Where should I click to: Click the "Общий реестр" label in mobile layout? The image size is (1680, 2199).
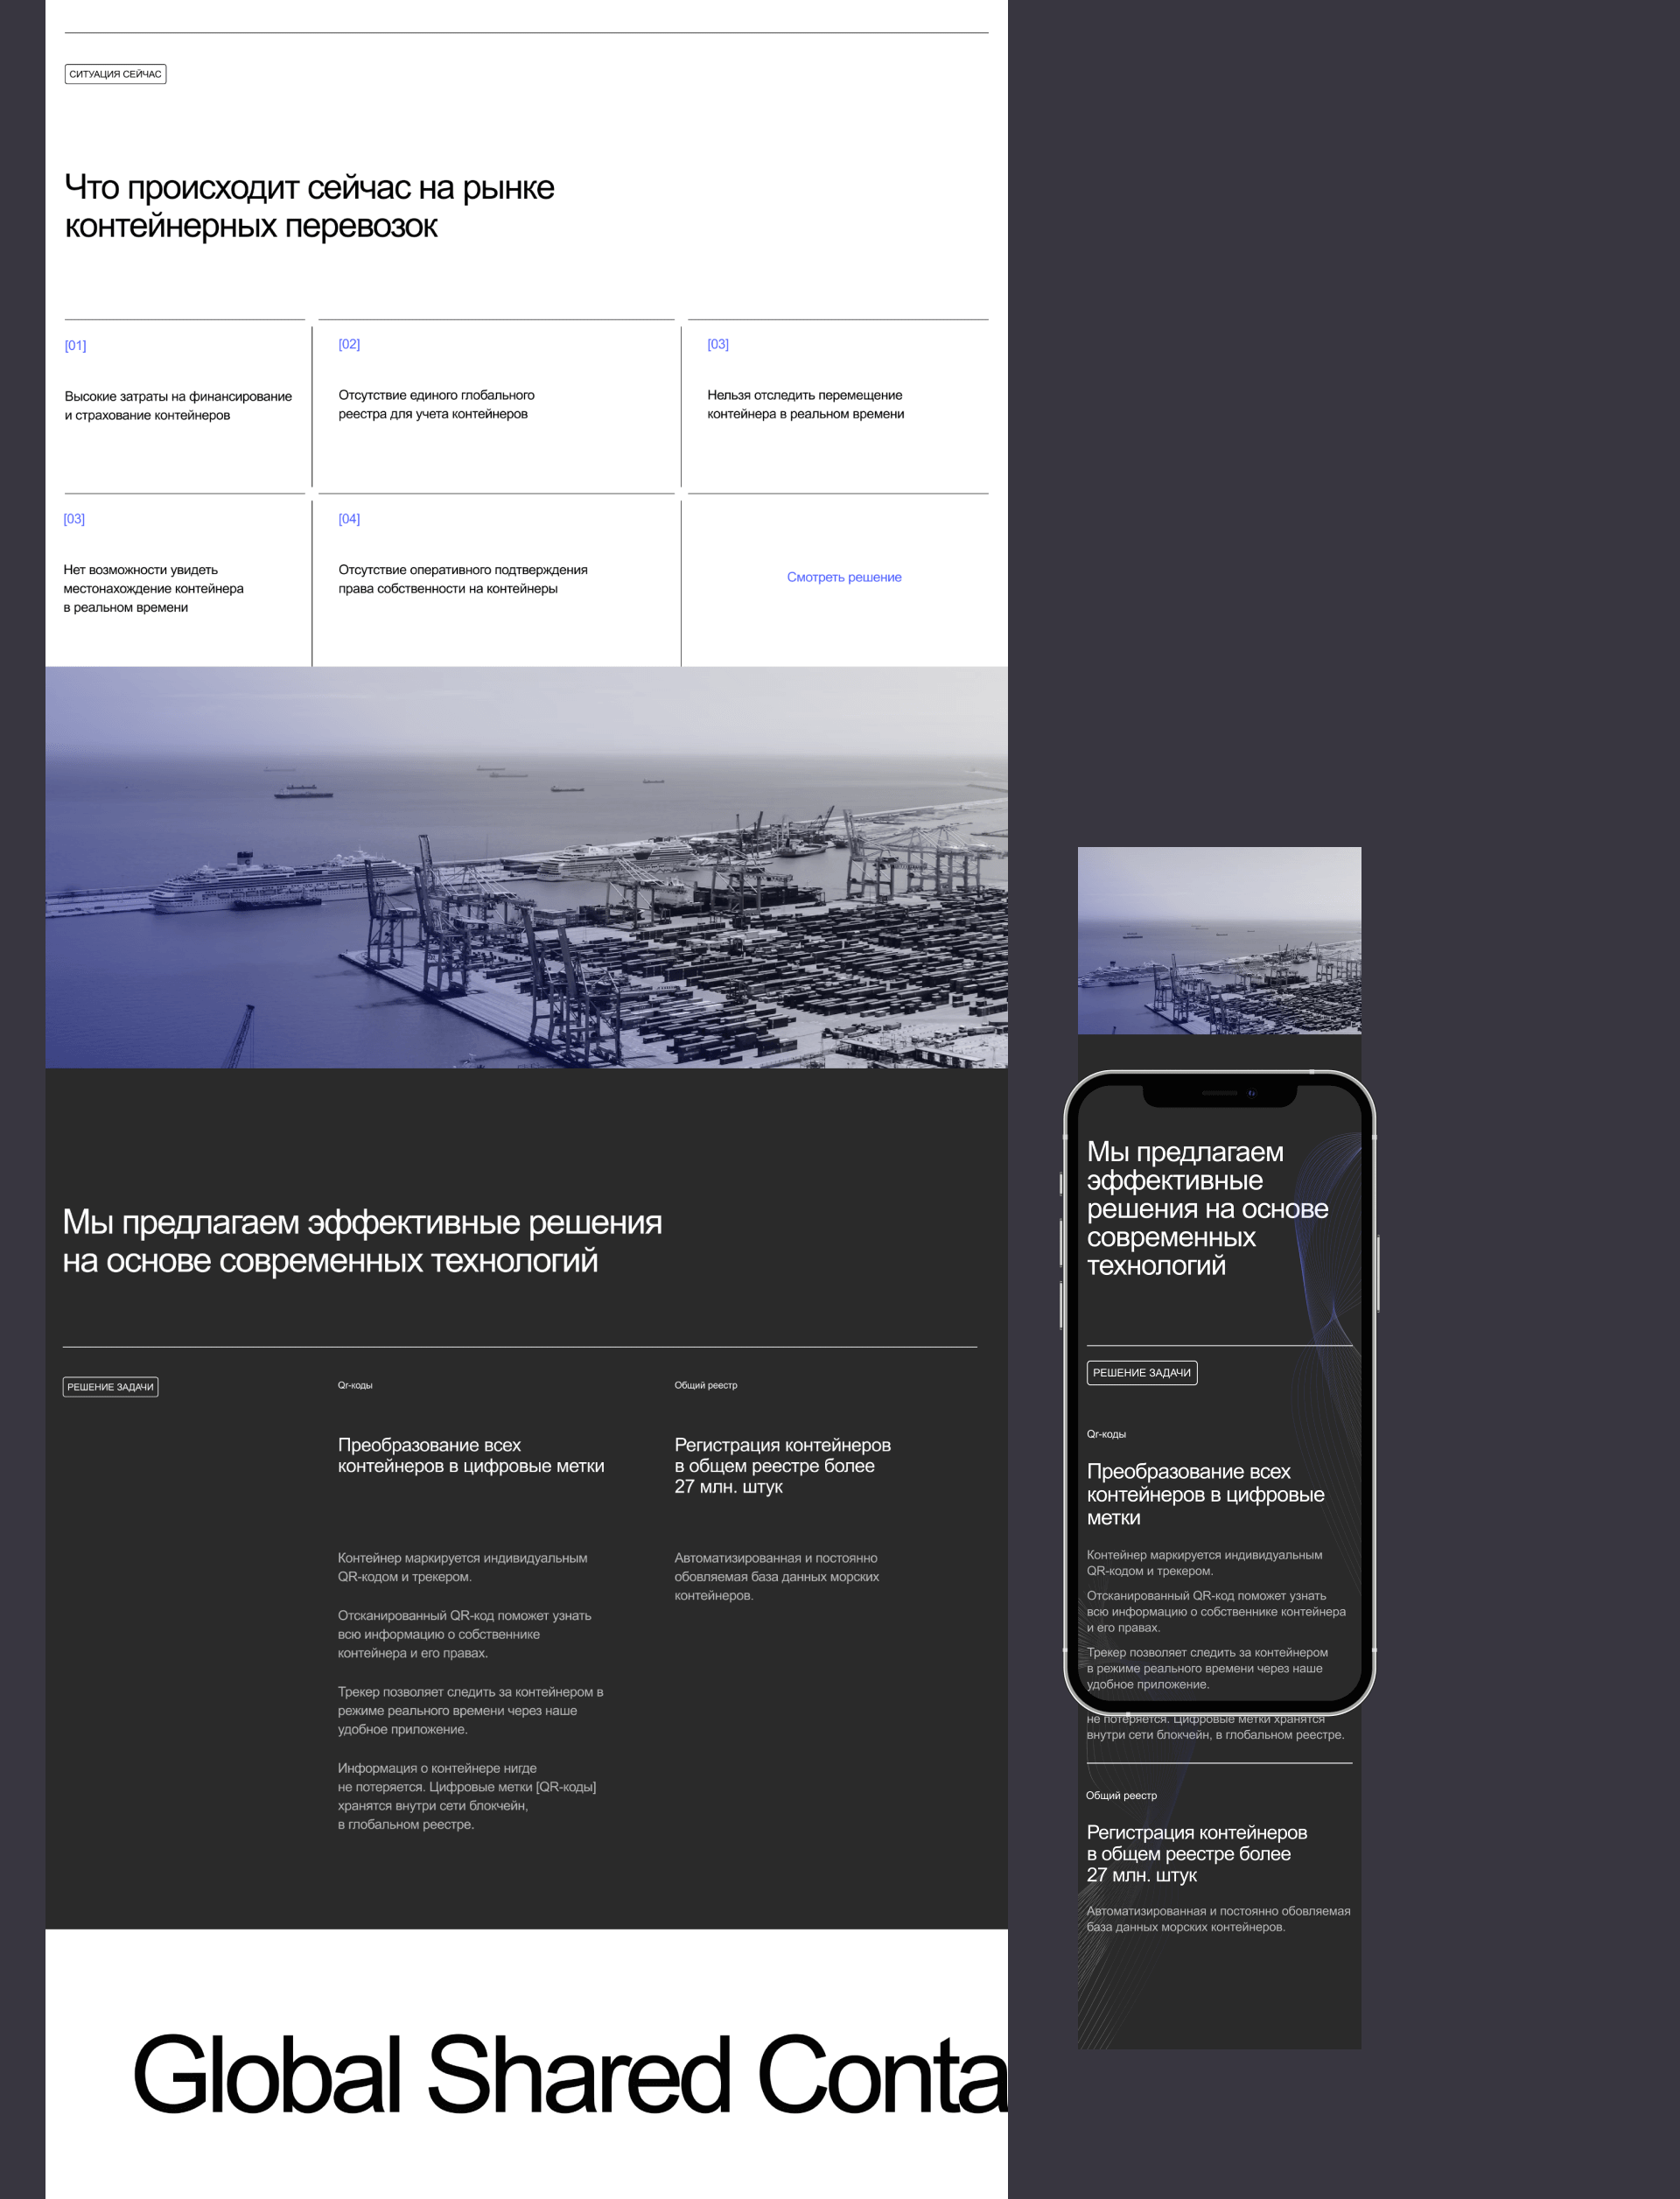(1121, 1795)
